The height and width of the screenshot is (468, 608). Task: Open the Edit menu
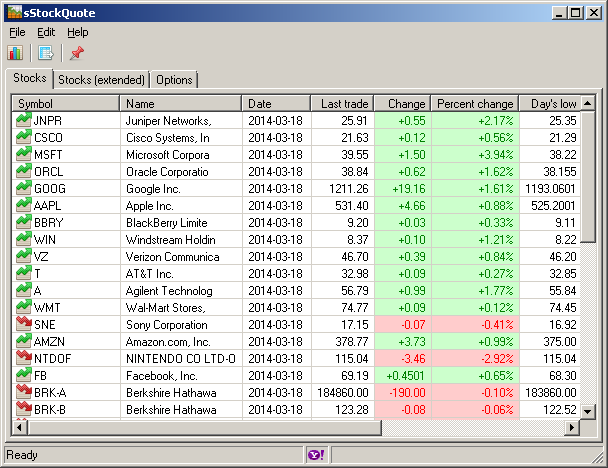(46, 32)
